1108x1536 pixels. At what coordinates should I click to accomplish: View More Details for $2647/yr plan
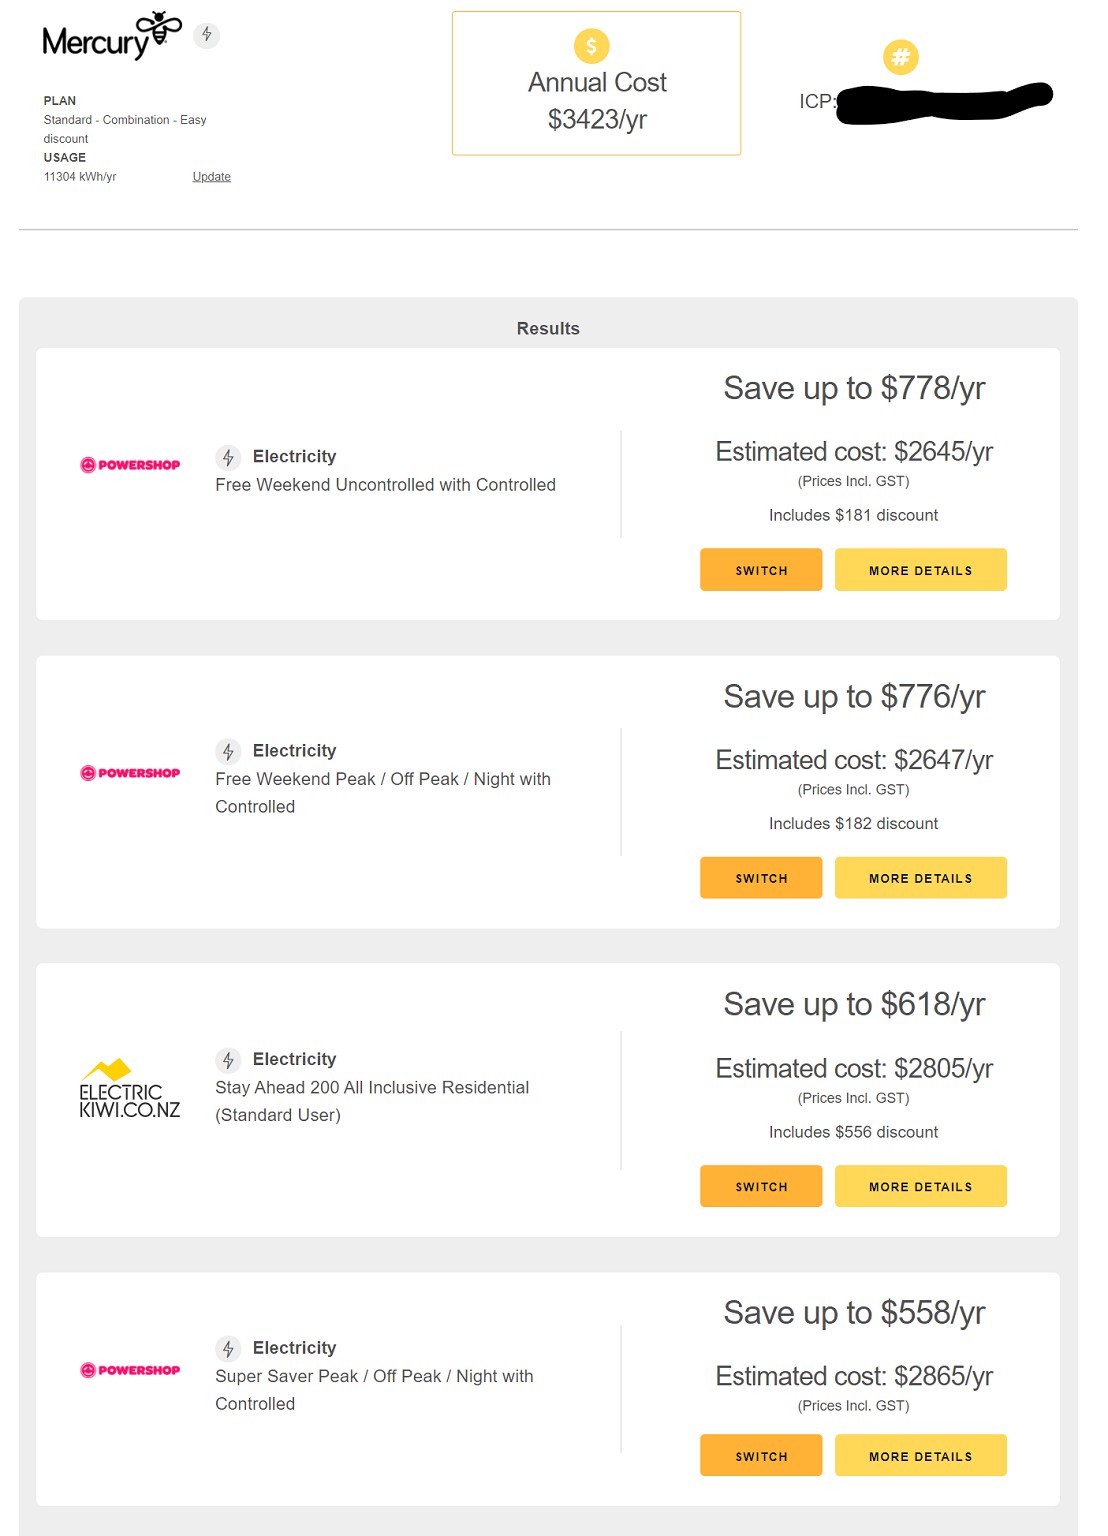tap(920, 878)
